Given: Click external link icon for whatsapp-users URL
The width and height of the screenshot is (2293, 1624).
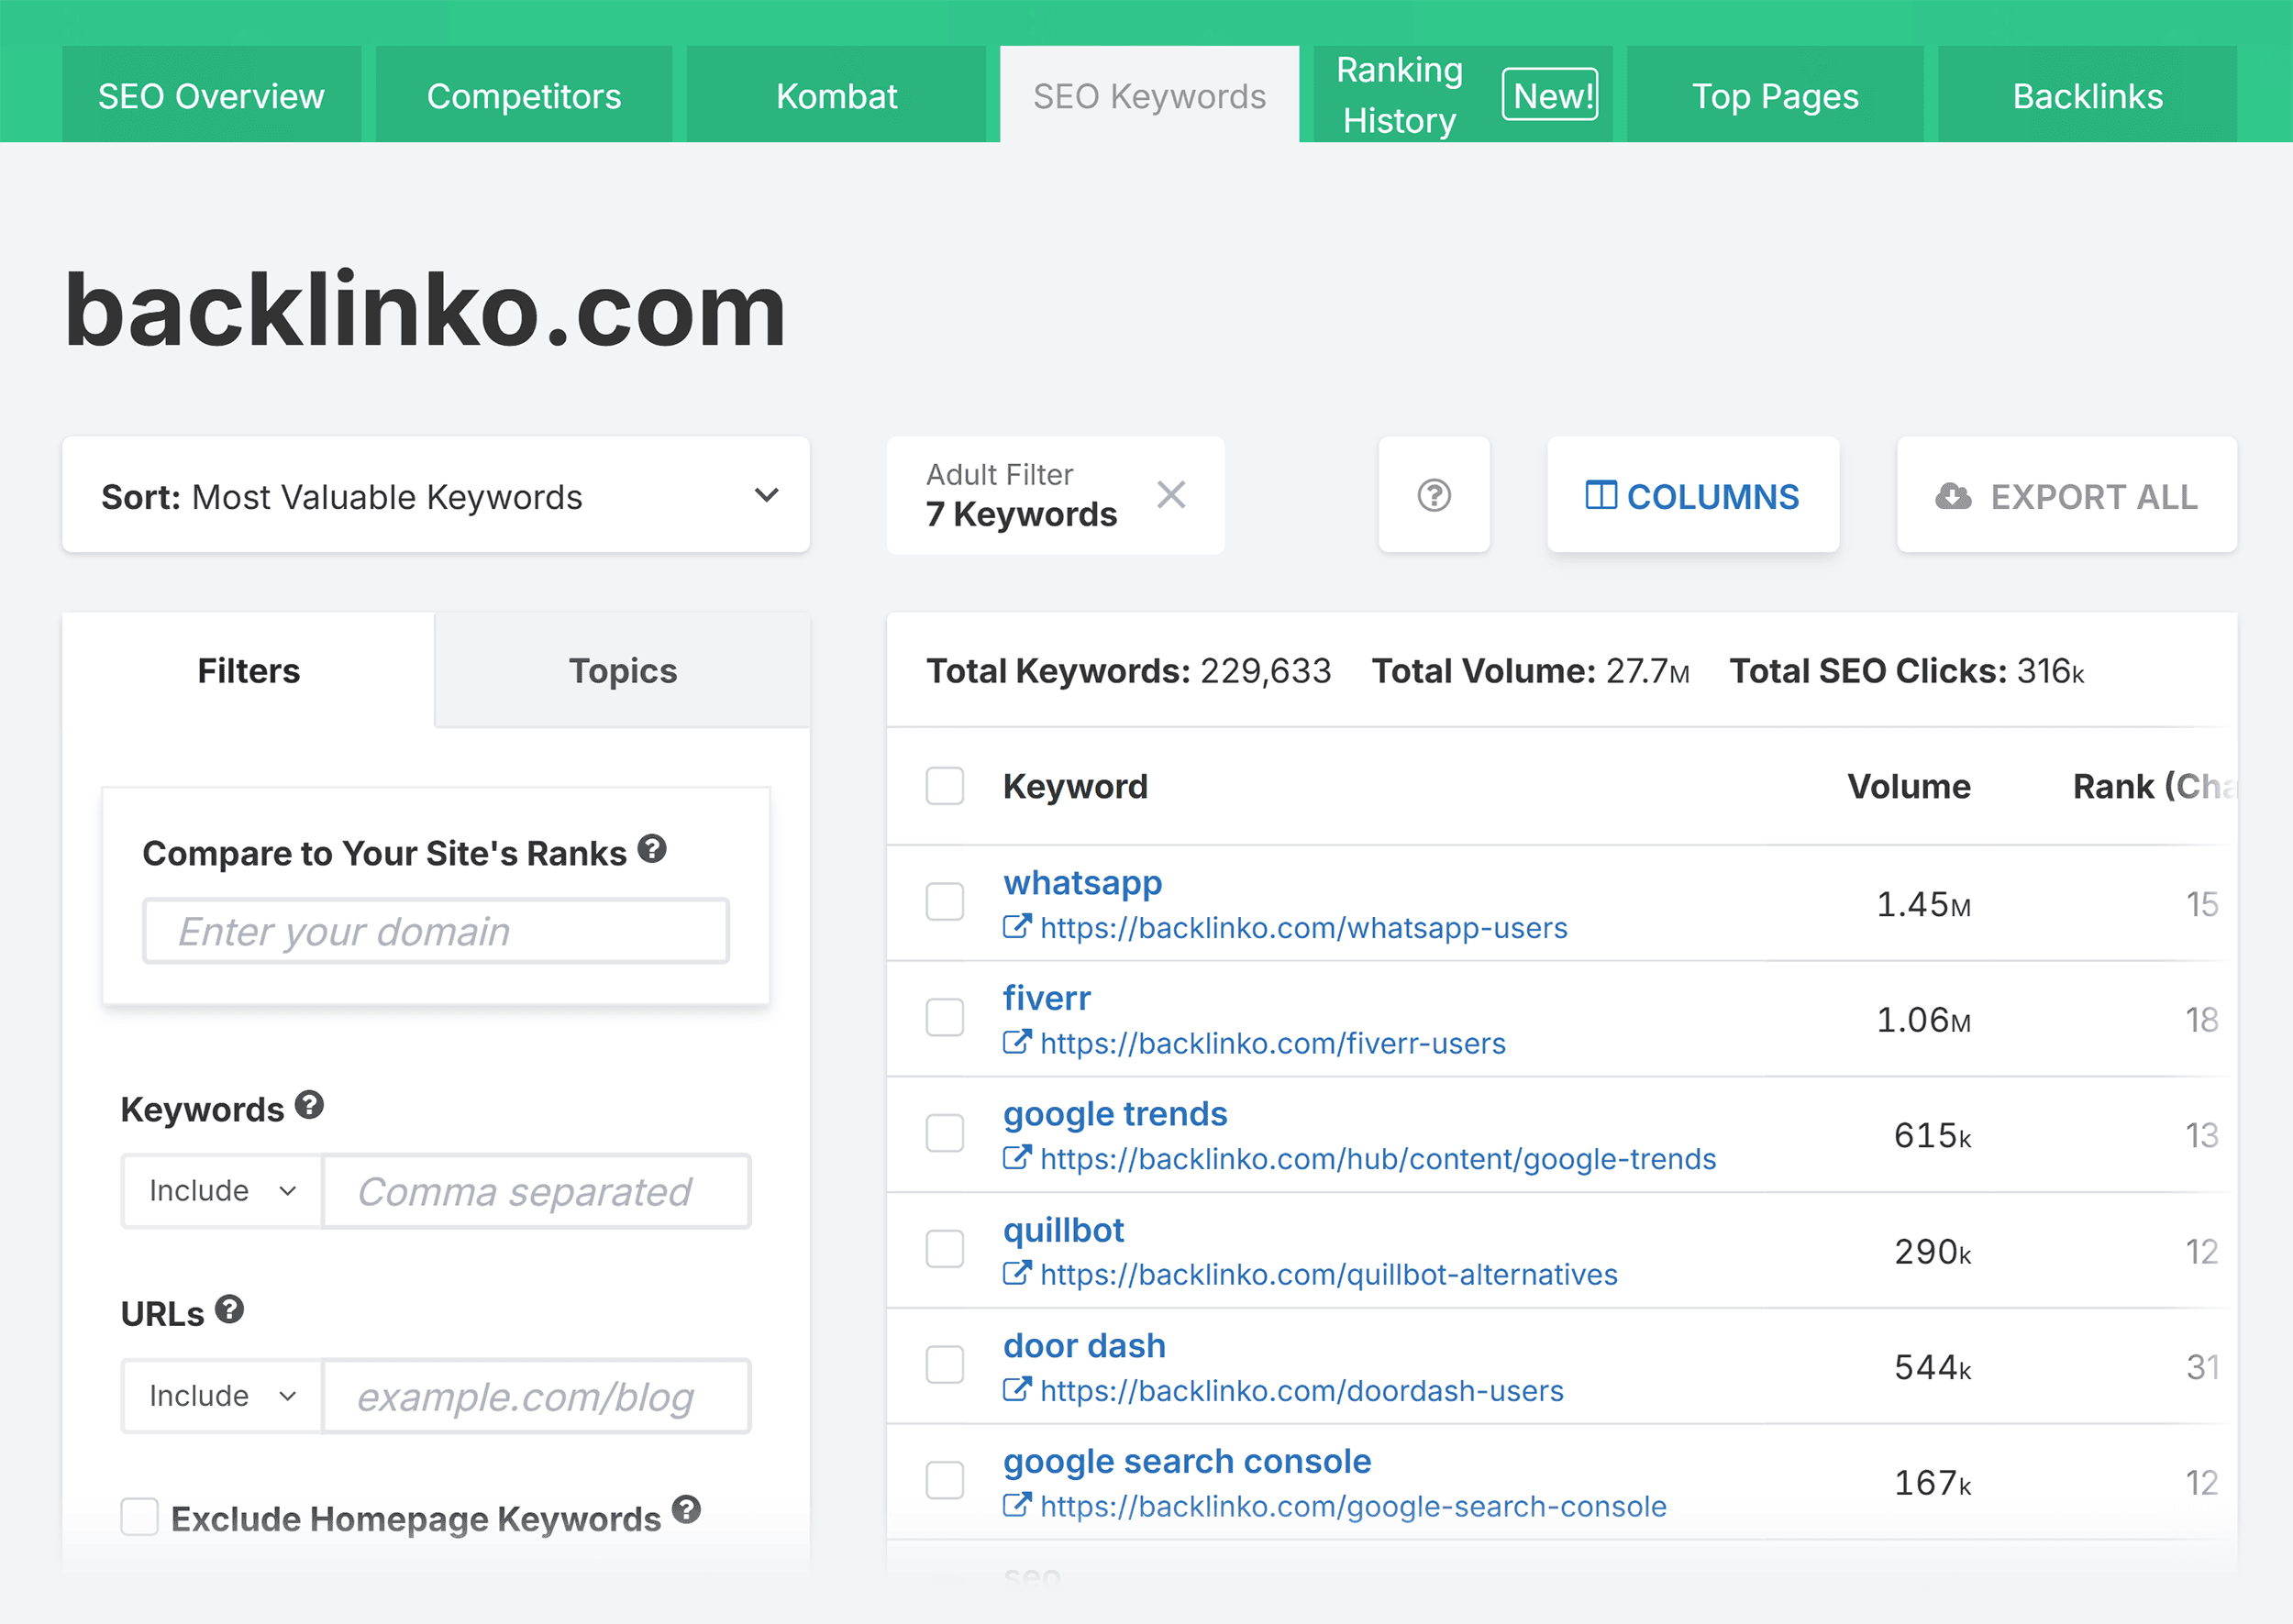Looking at the screenshot, I should (1016, 927).
